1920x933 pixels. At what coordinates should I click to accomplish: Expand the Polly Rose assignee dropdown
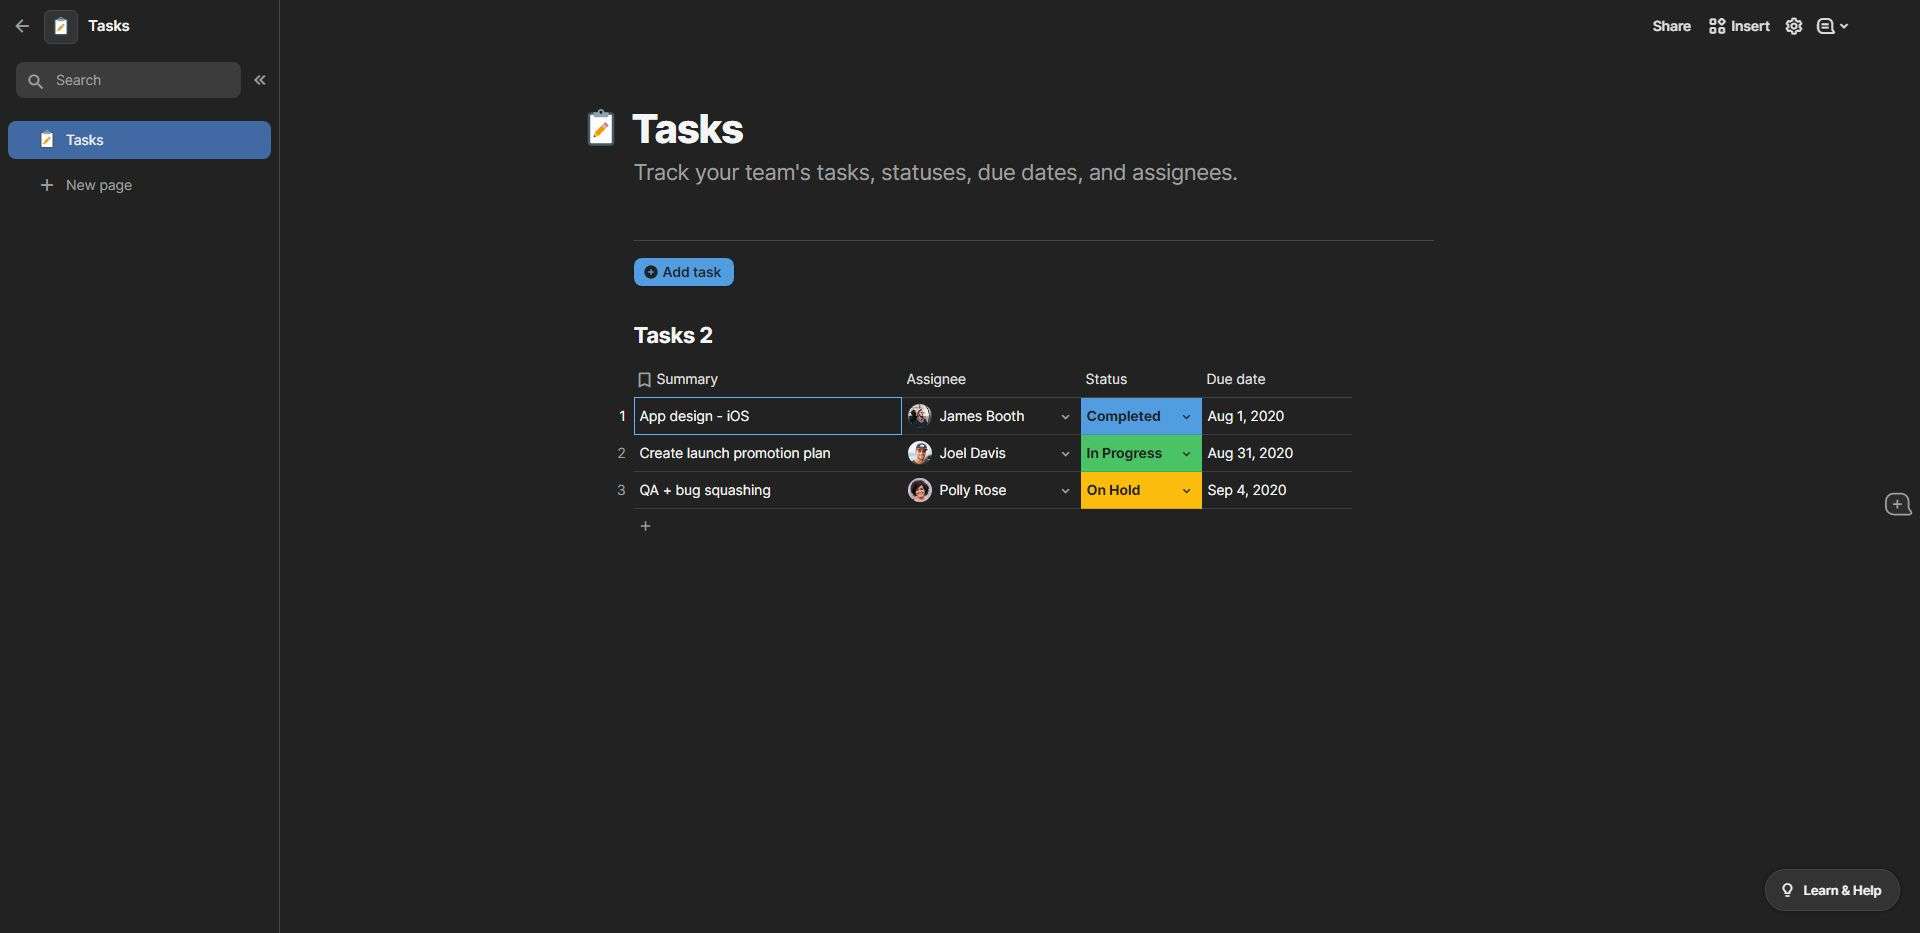point(1065,491)
